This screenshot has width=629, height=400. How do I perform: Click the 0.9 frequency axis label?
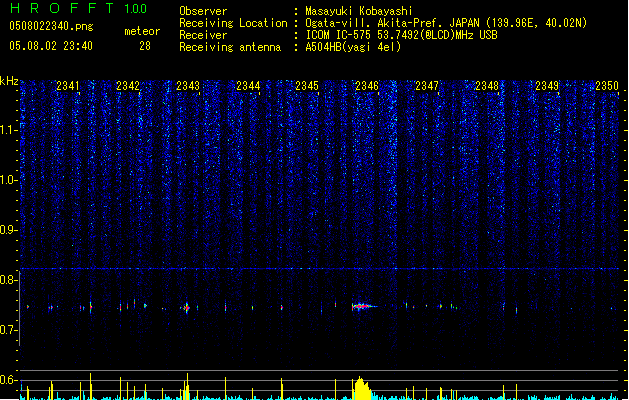8,230
